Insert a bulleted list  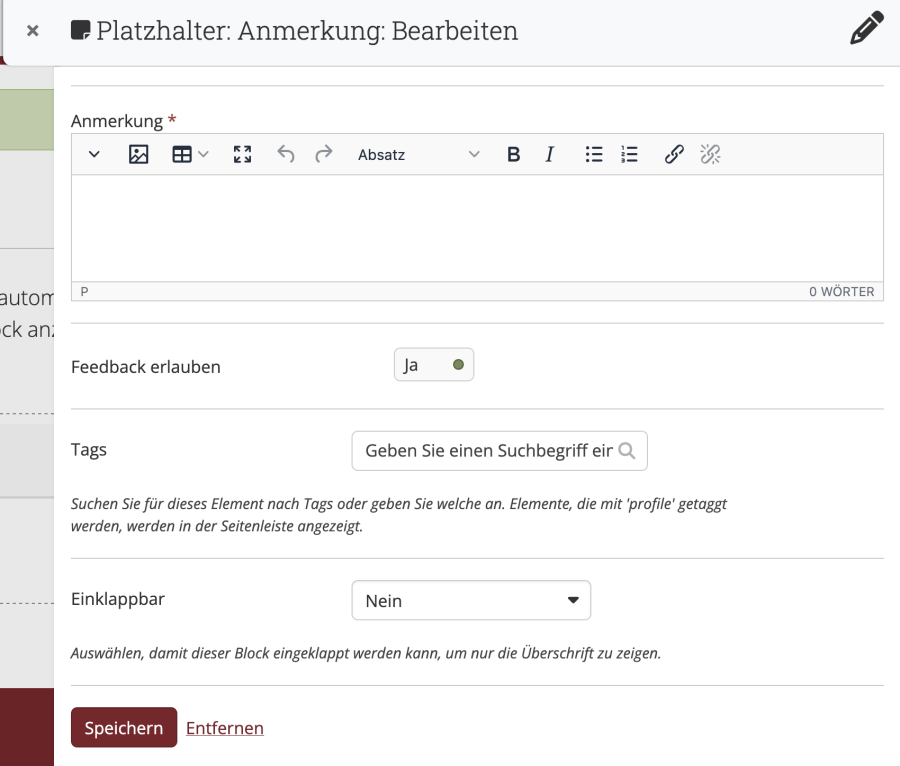(x=594, y=155)
